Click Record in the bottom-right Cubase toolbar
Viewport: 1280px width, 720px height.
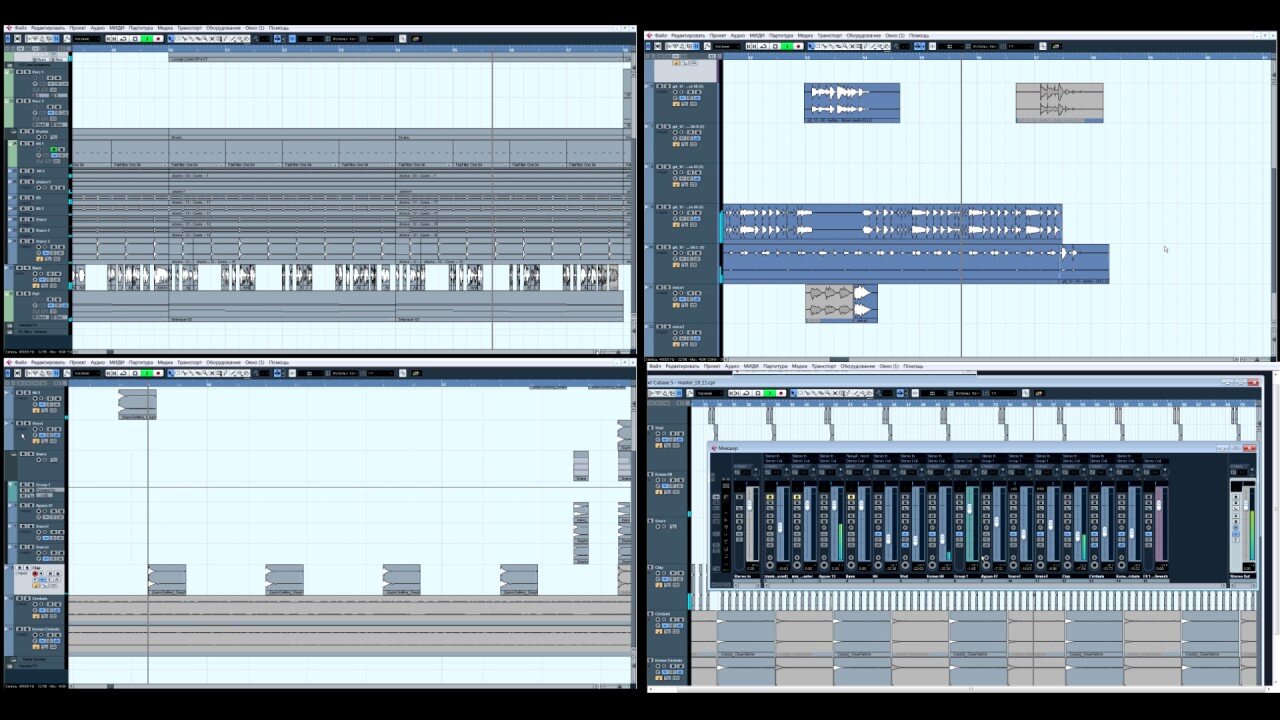[781, 393]
